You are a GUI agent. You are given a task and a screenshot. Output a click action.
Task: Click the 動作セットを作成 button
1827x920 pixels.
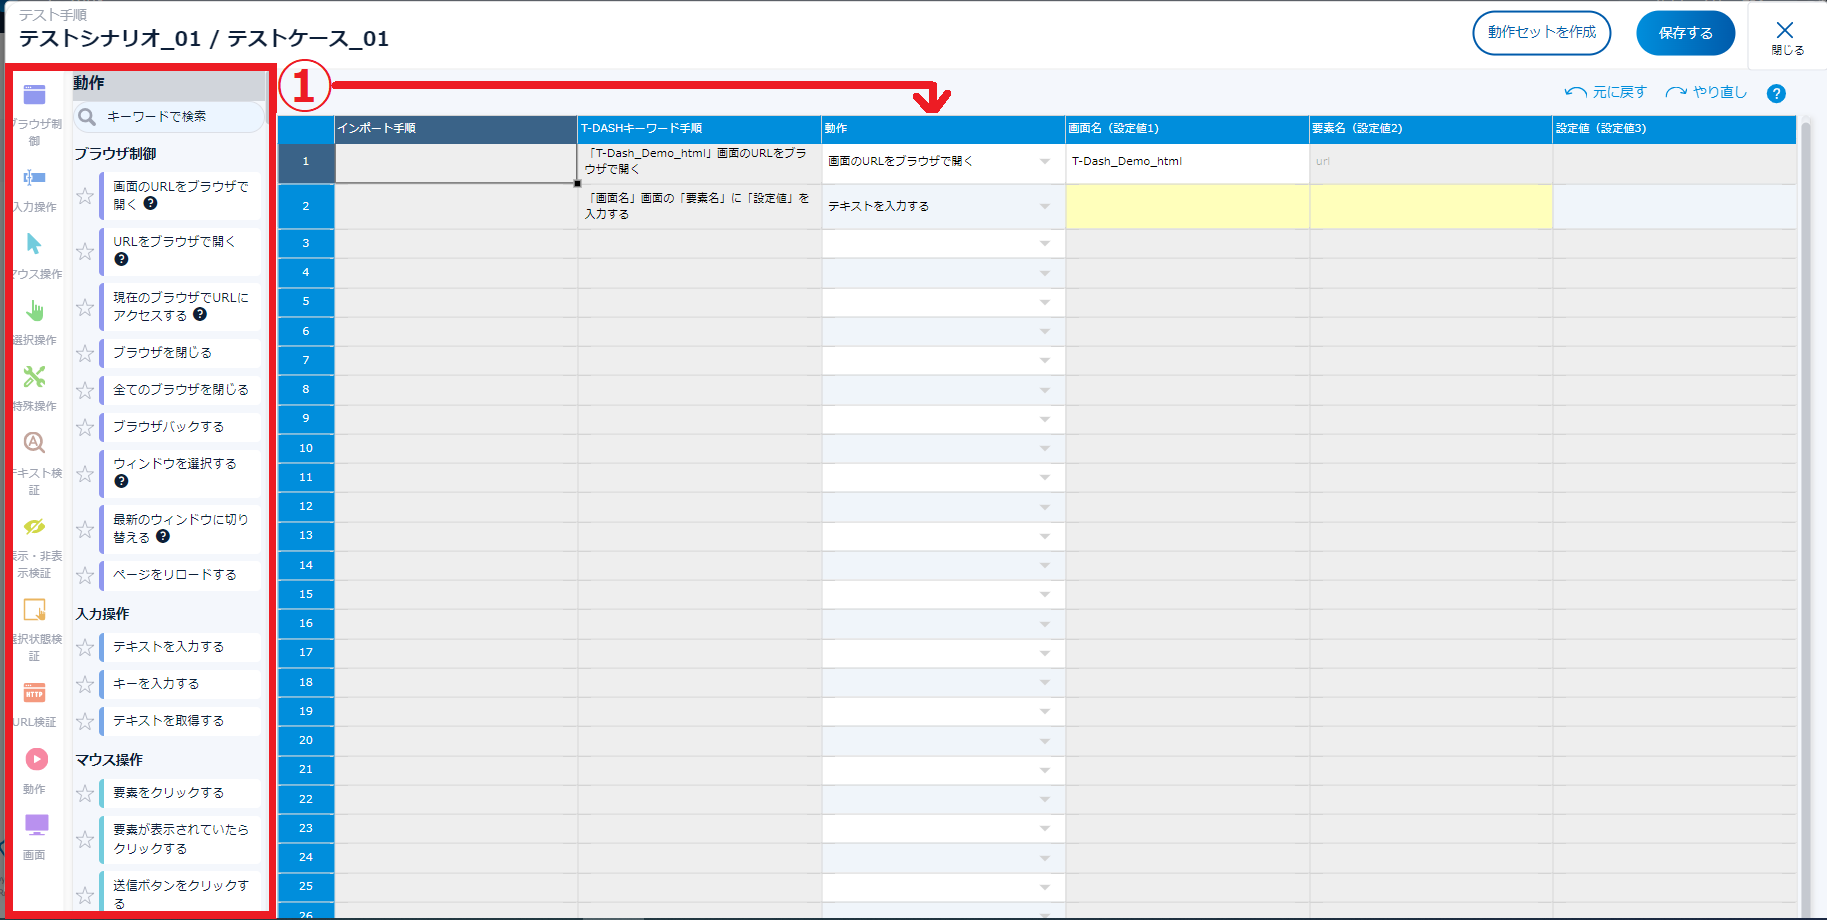(x=1541, y=33)
